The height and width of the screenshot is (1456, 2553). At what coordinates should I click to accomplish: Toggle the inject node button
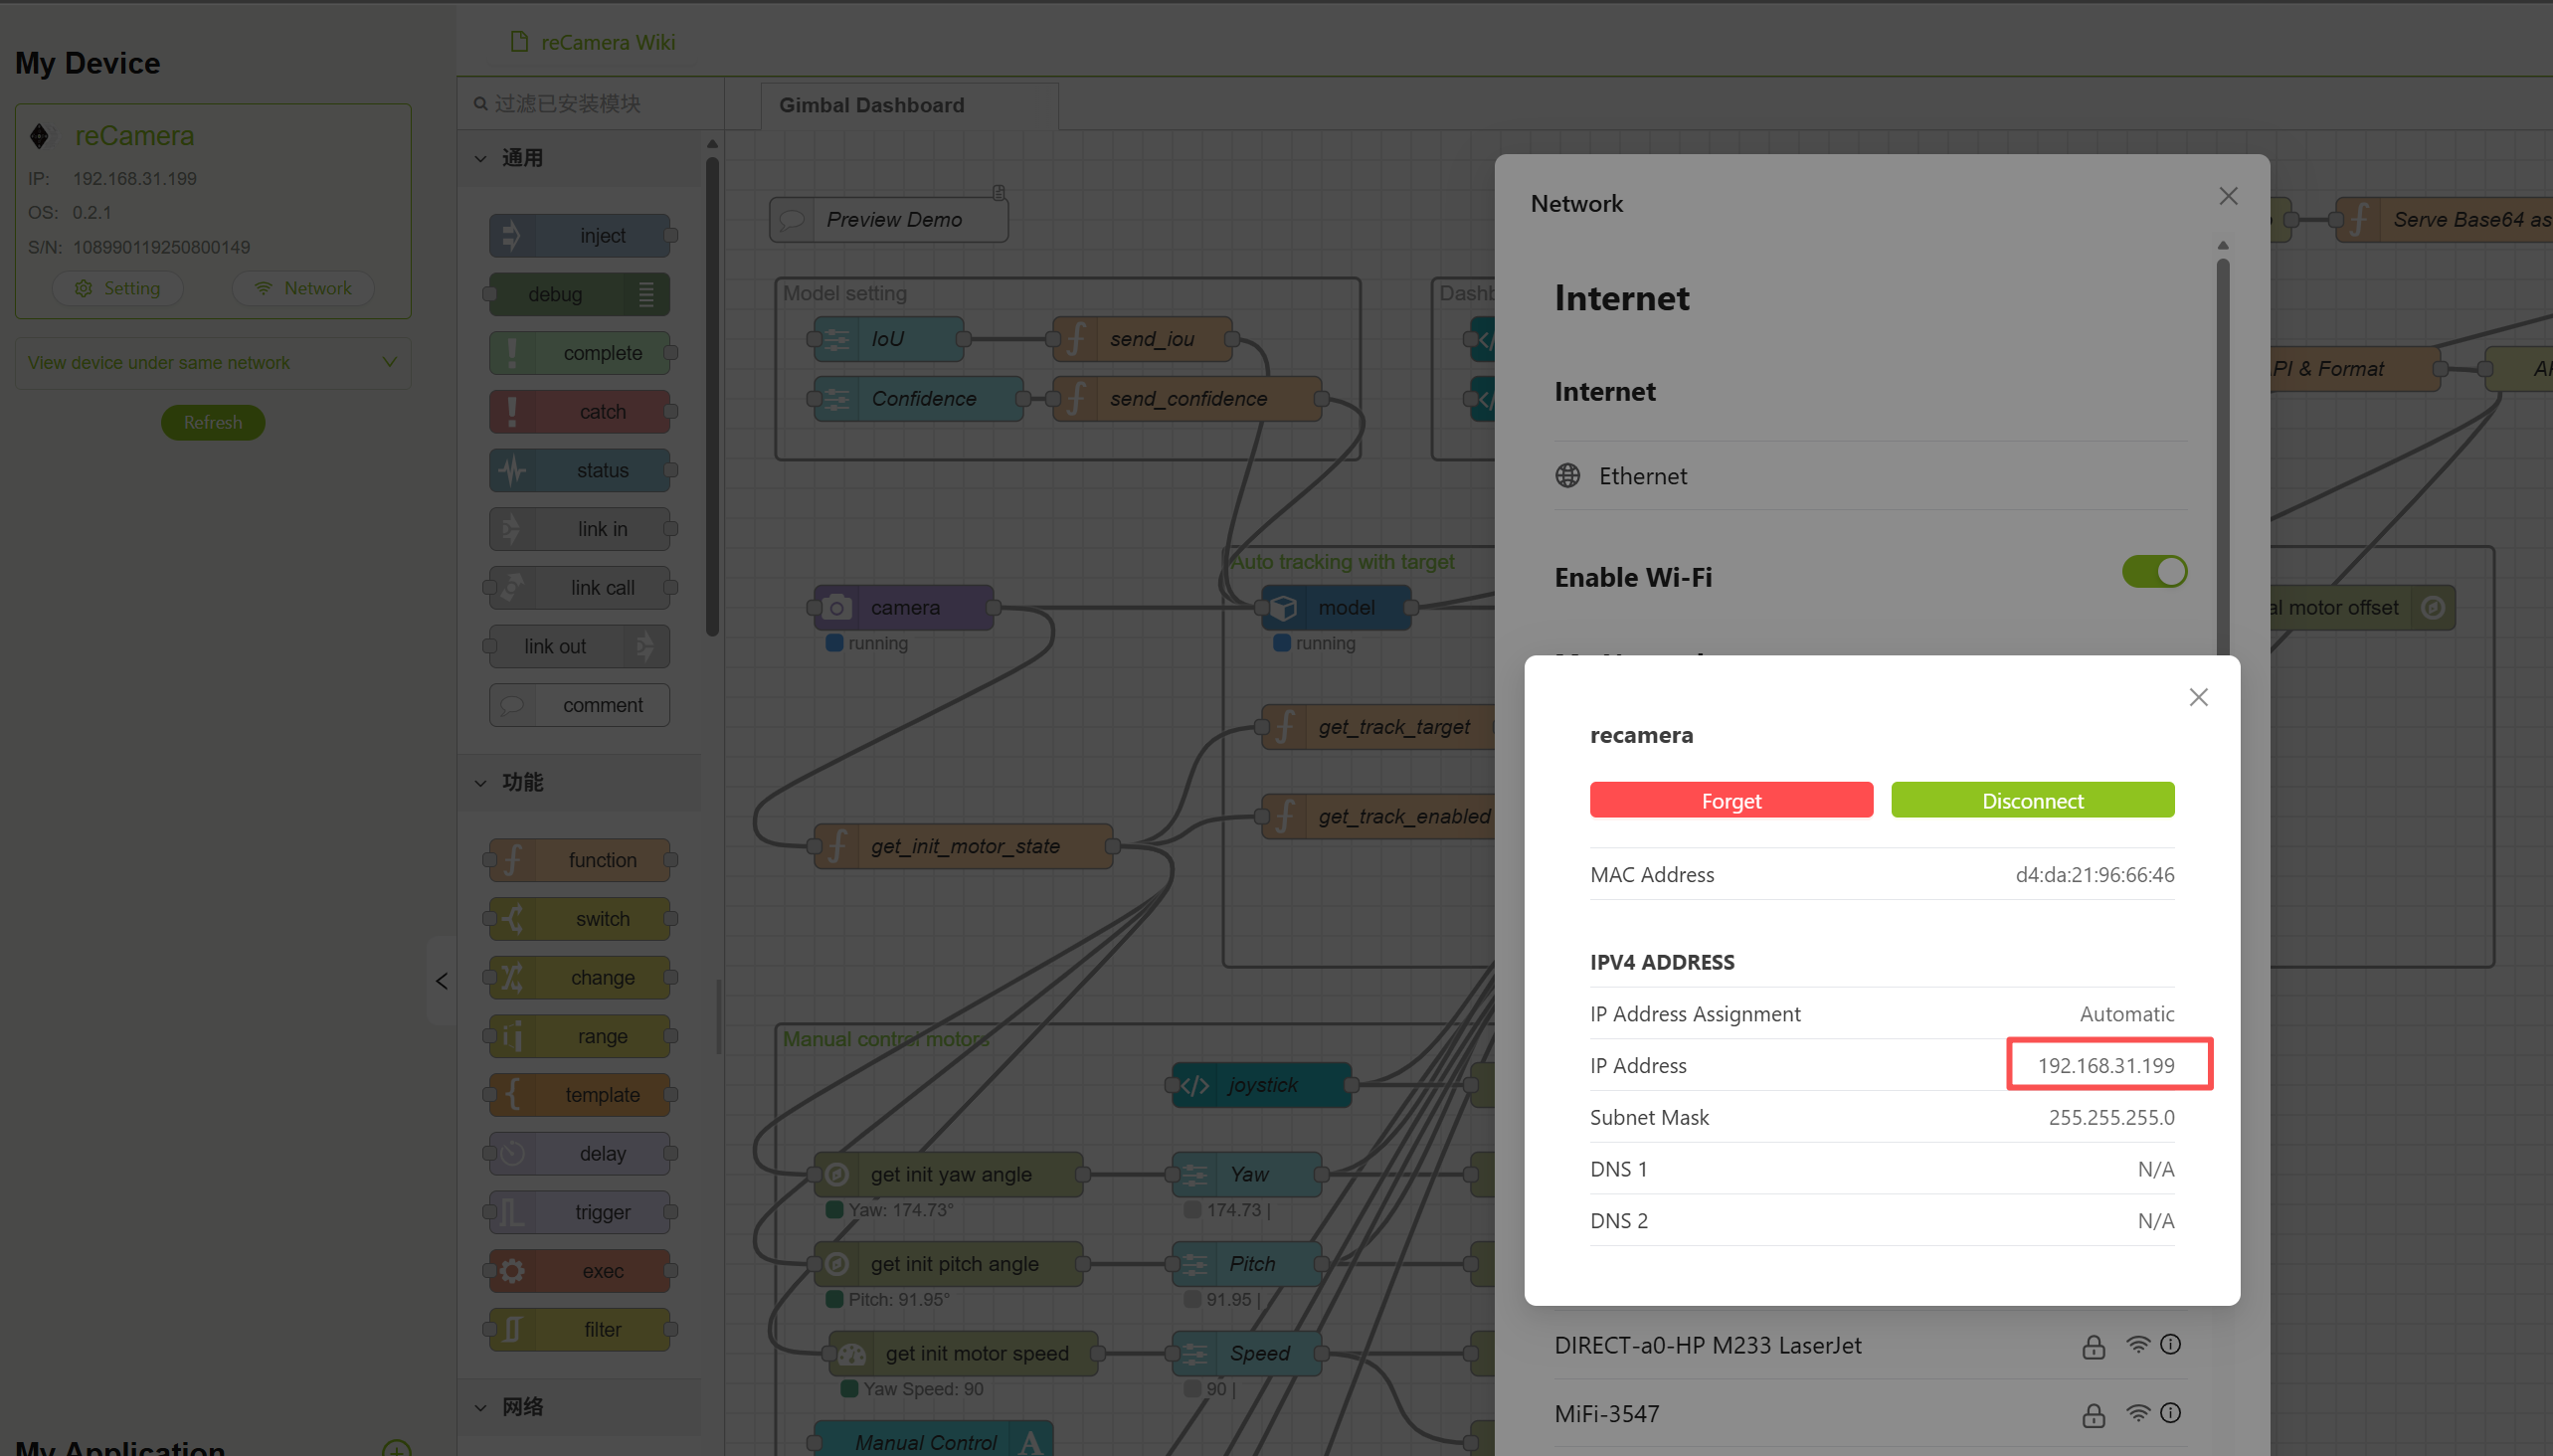[x=511, y=236]
